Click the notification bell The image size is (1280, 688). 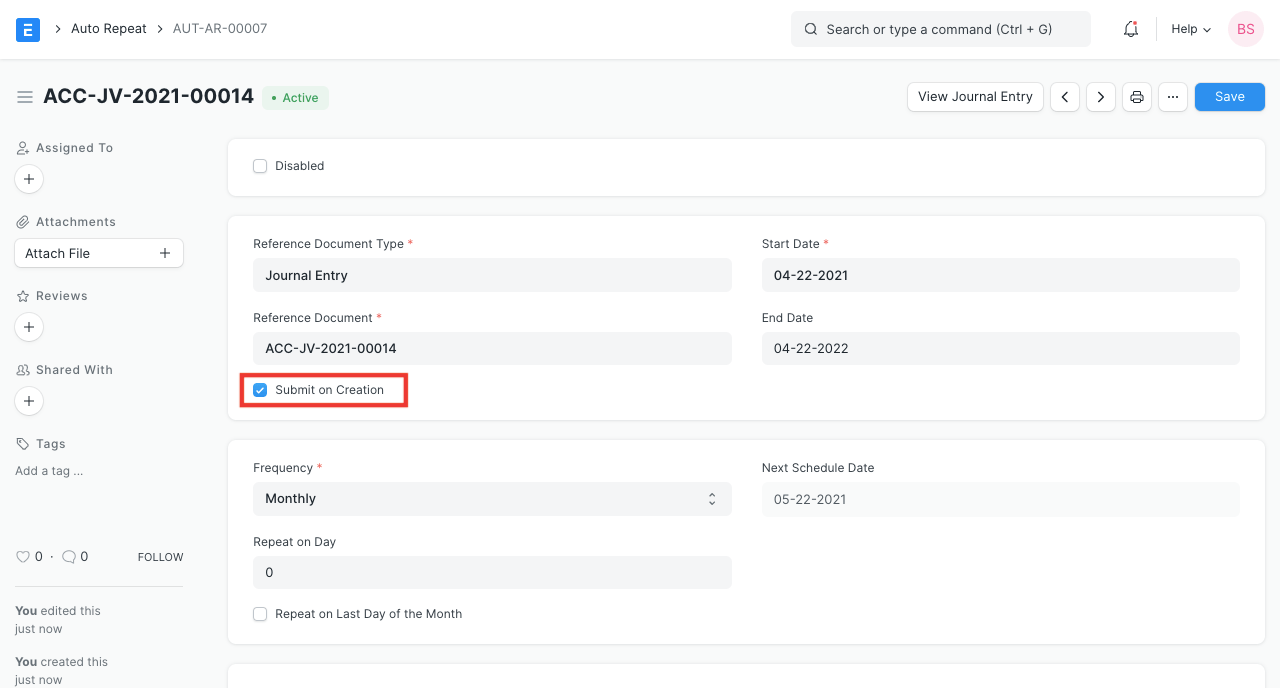click(1130, 29)
